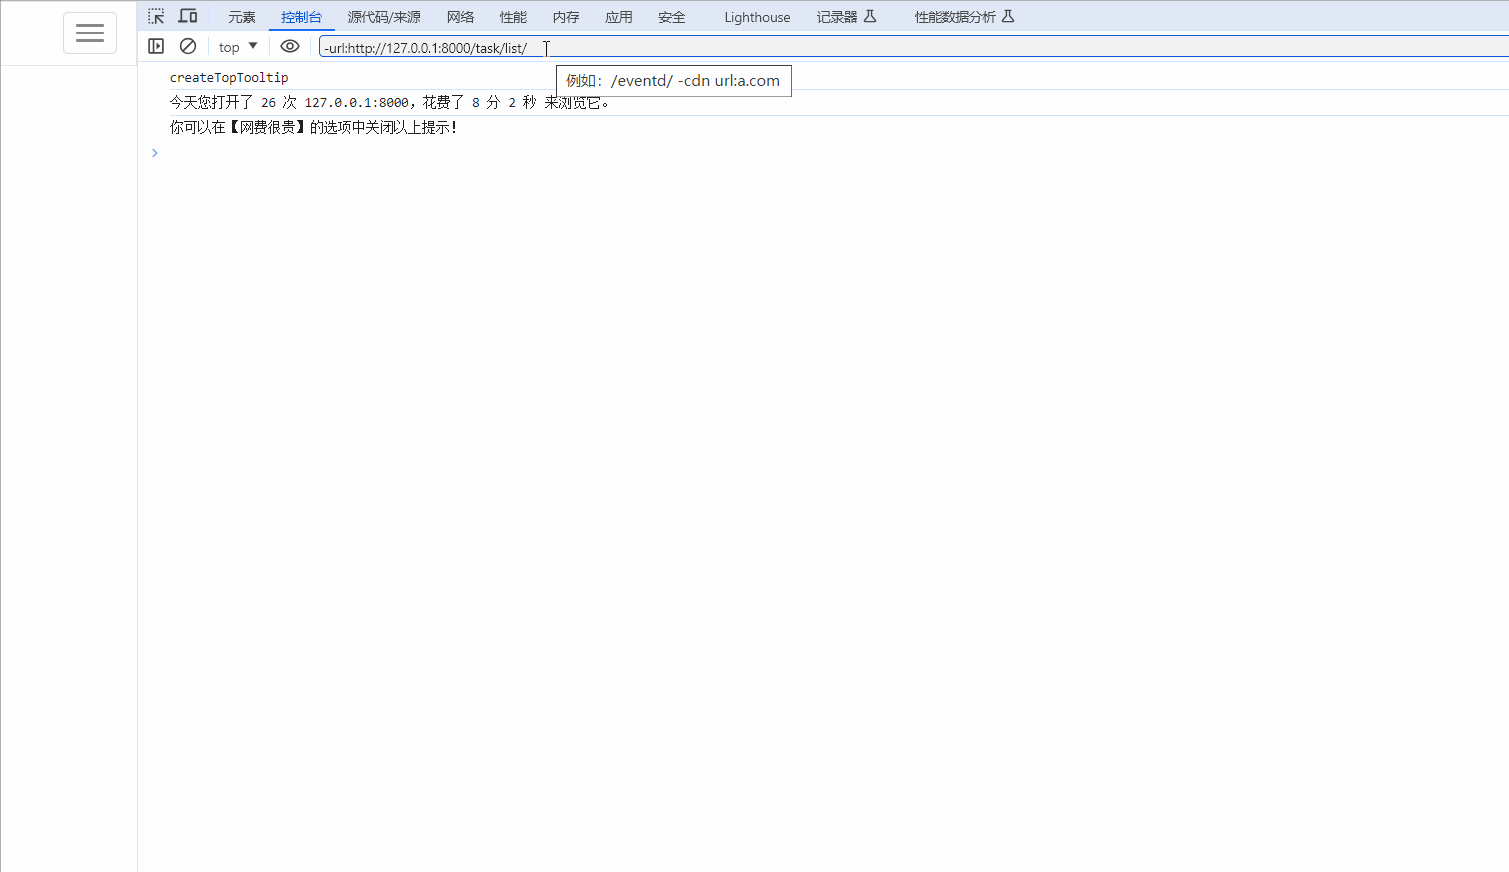Create a live expression with the eye icon
1509x872 pixels.
coord(290,46)
